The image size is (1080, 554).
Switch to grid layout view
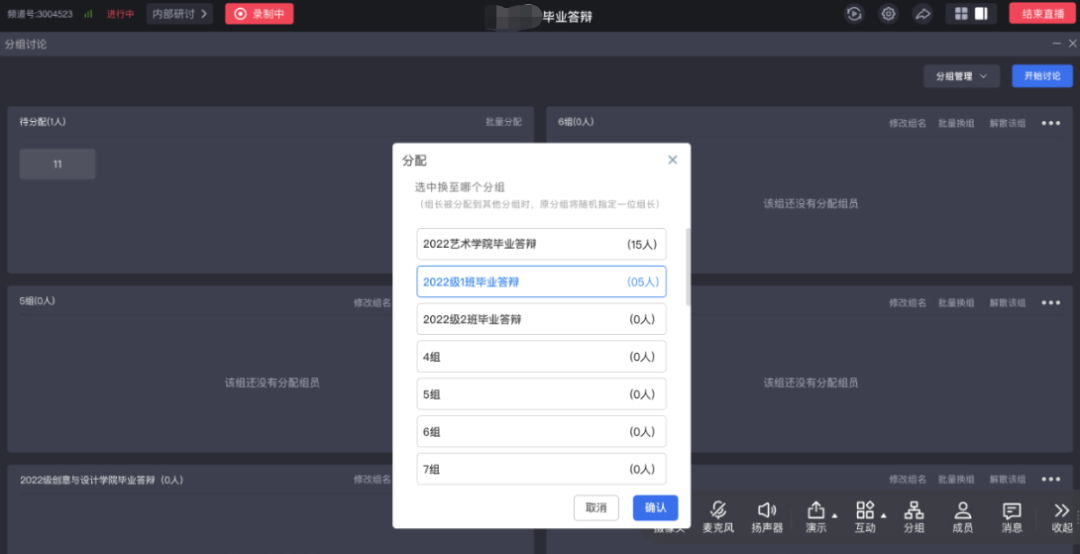pyautogui.click(x=961, y=14)
